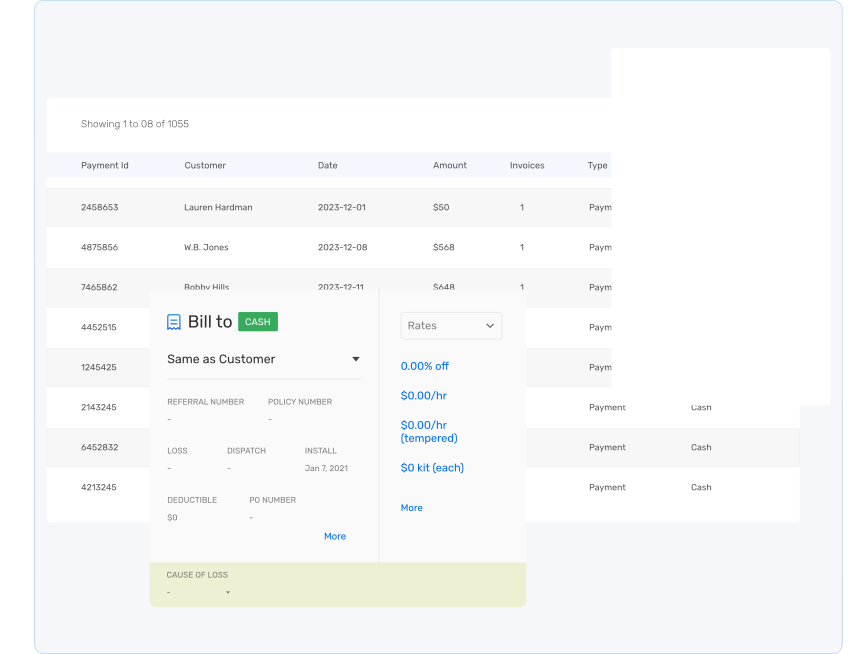851x654 pixels.
Task: Click the Invoices column header
Action: [x=527, y=165]
